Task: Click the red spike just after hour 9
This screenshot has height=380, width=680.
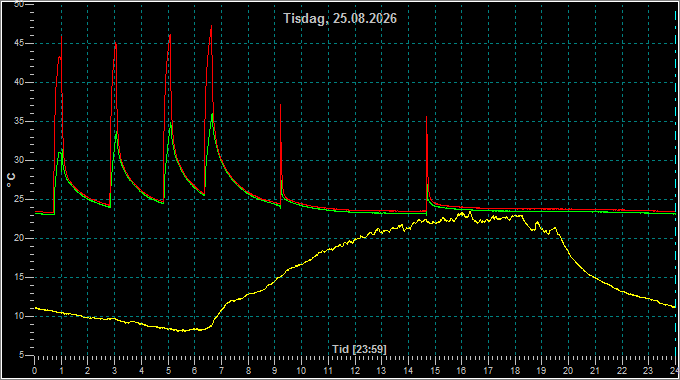Action: click(281, 105)
